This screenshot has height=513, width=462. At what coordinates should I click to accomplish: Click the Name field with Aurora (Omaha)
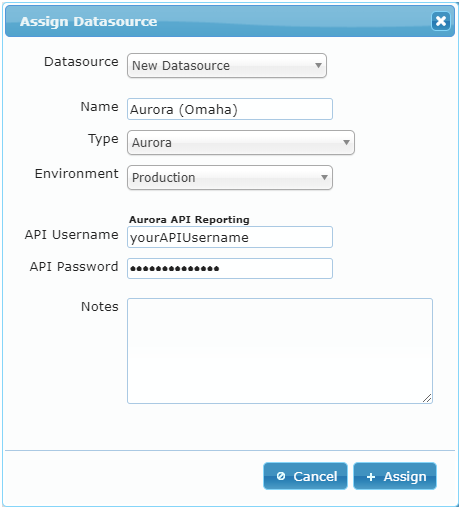230,109
